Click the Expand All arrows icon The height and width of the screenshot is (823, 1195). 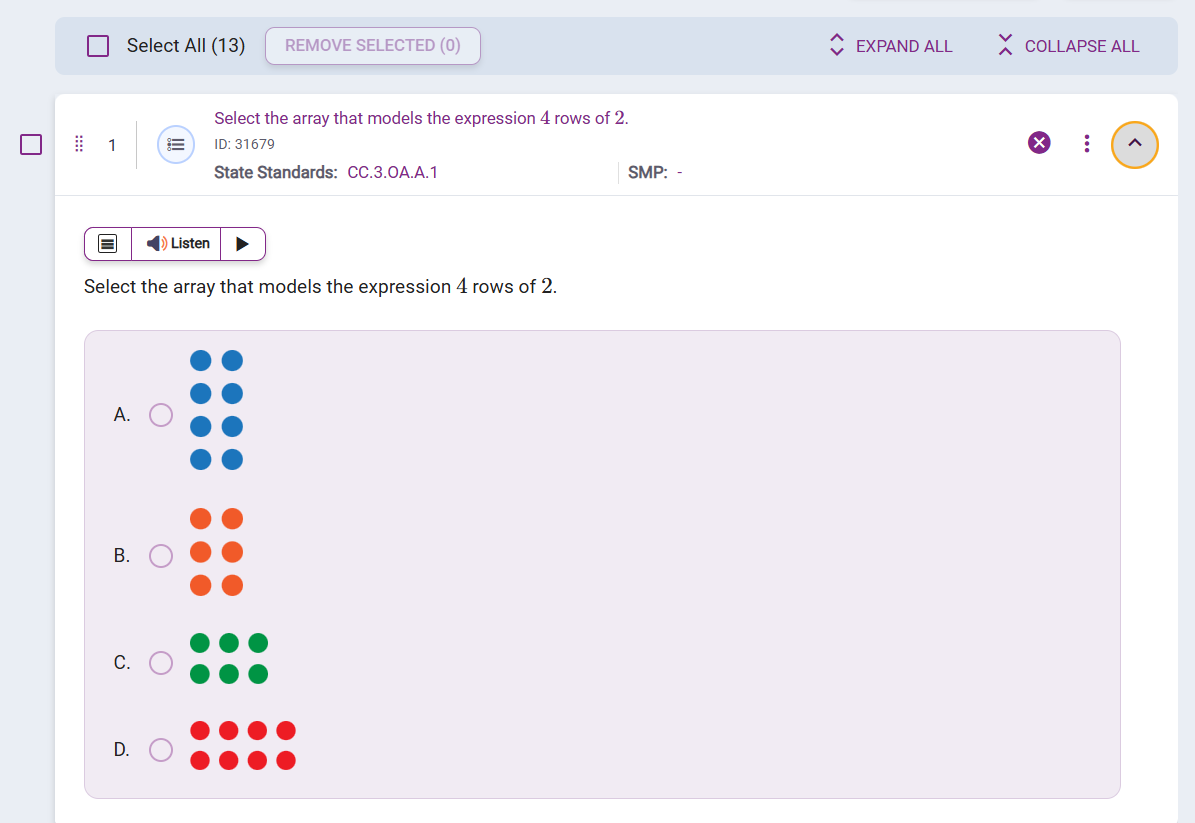(x=837, y=46)
